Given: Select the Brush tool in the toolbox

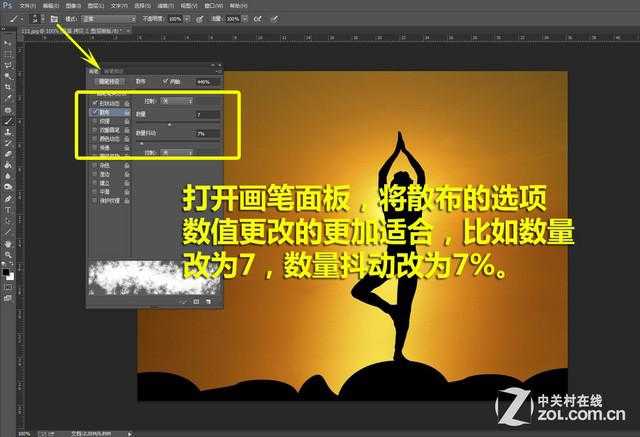Looking at the screenshot, I should click(x=8, y=120).
